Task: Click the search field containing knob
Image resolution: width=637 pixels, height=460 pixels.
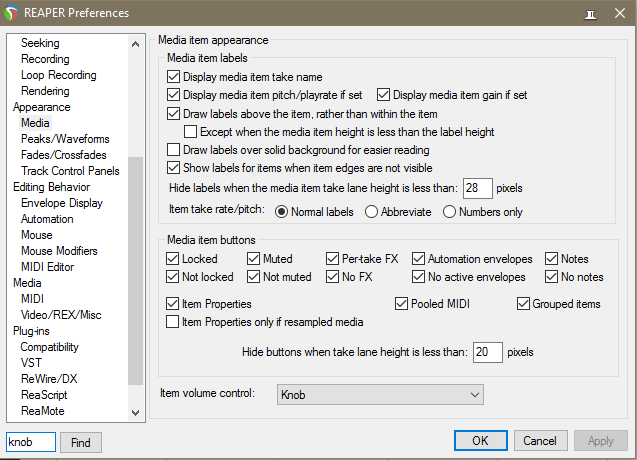Action: 31,442
